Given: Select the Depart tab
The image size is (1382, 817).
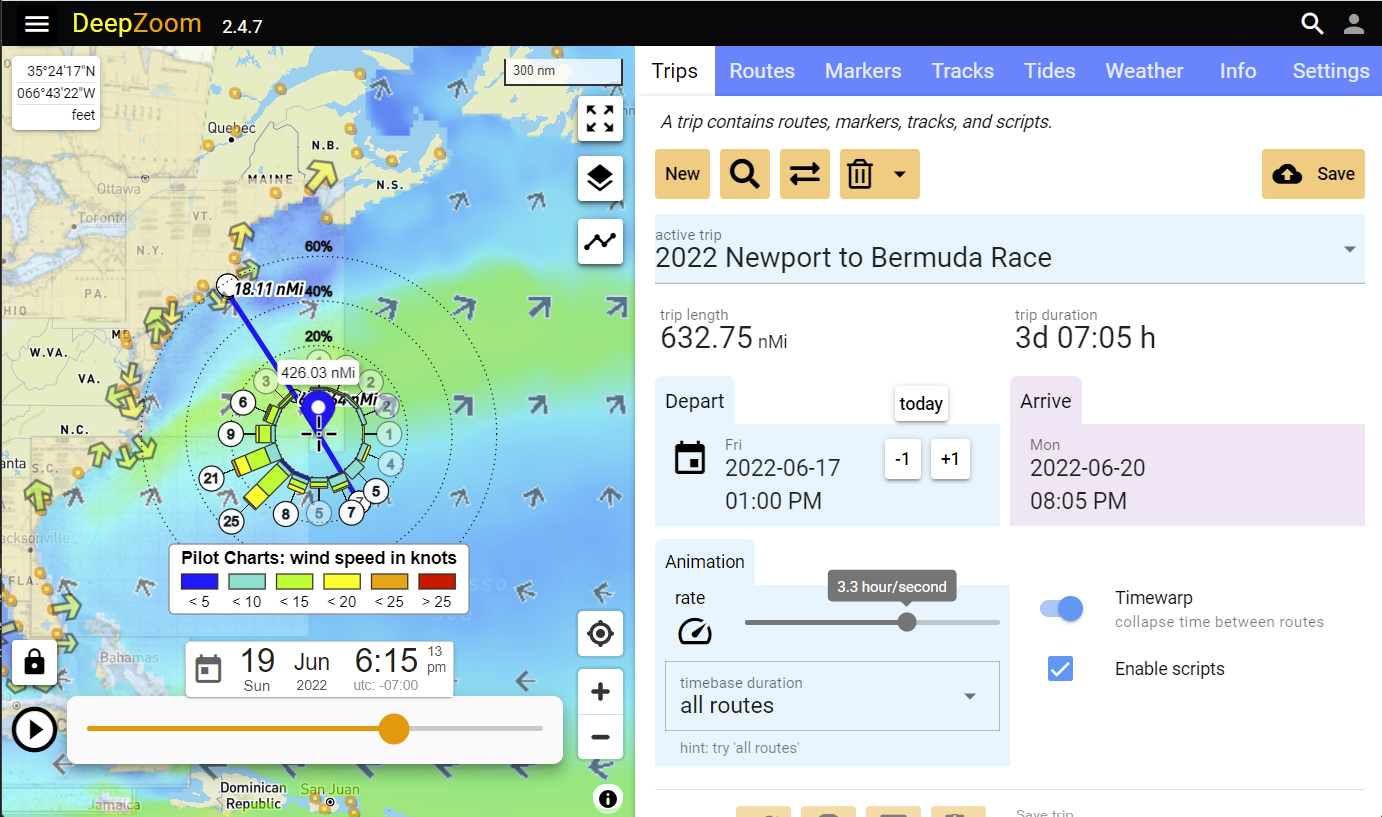Looking at the screenshot, I should [695, 401].
